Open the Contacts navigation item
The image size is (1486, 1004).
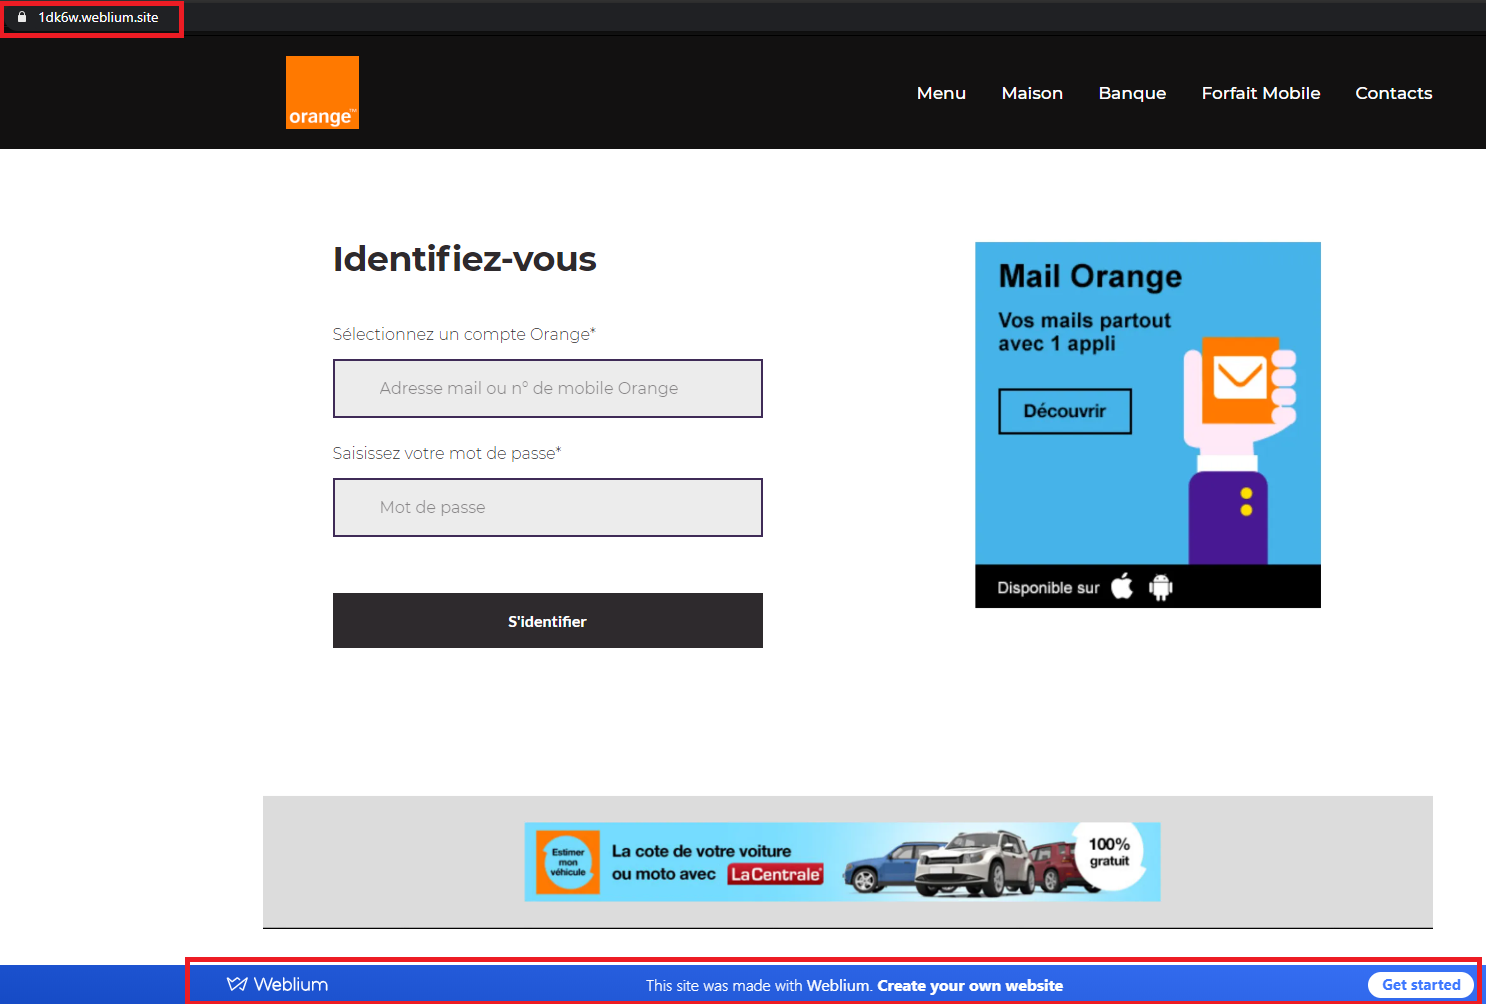click(x=1394, y=93)
